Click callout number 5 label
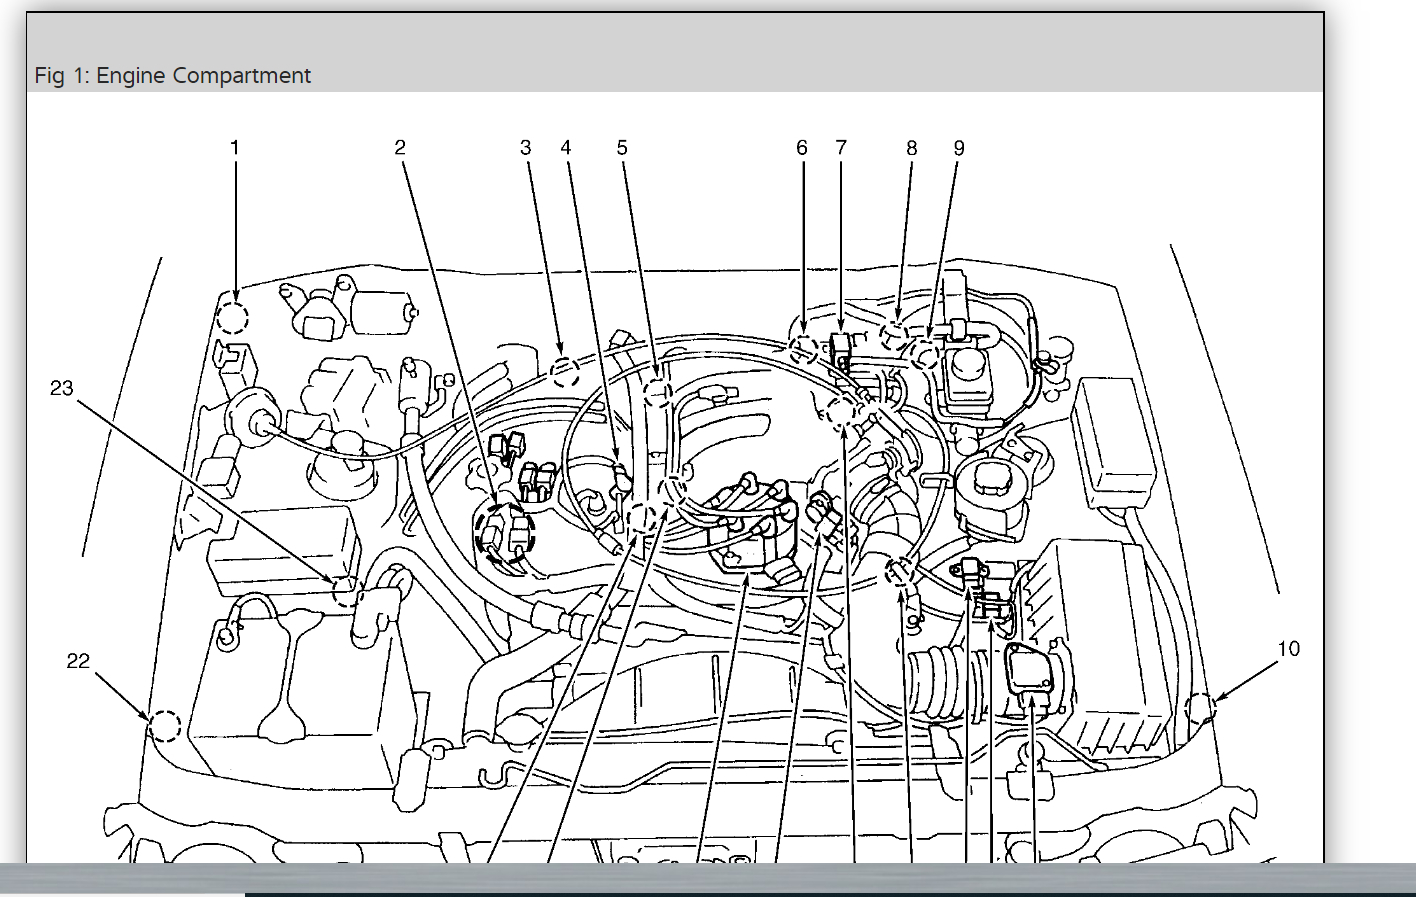 click(622, 148)
